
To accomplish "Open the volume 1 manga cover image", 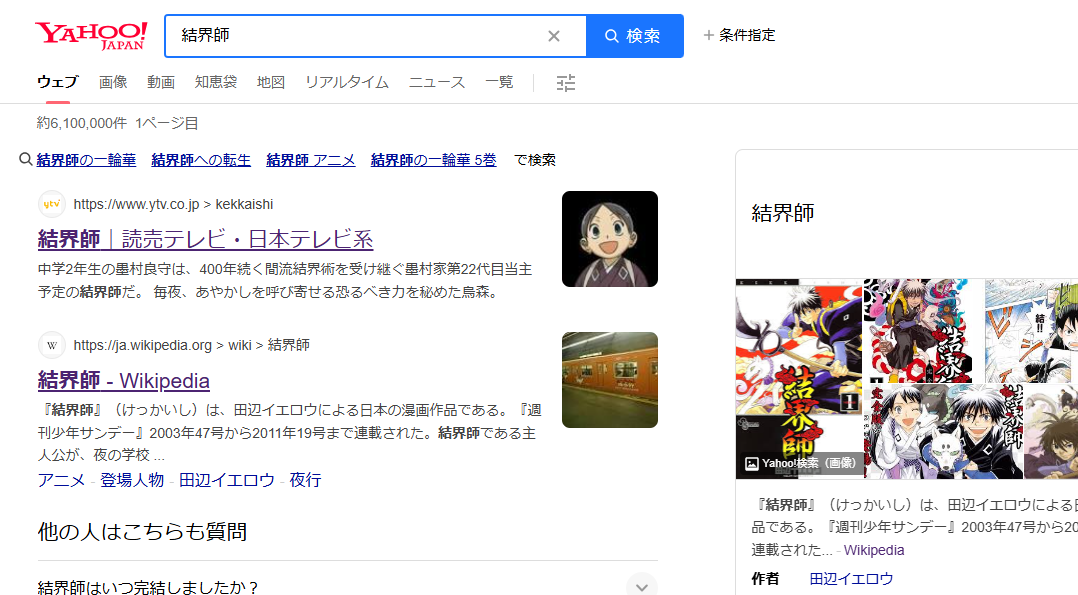I will point(799,378).
